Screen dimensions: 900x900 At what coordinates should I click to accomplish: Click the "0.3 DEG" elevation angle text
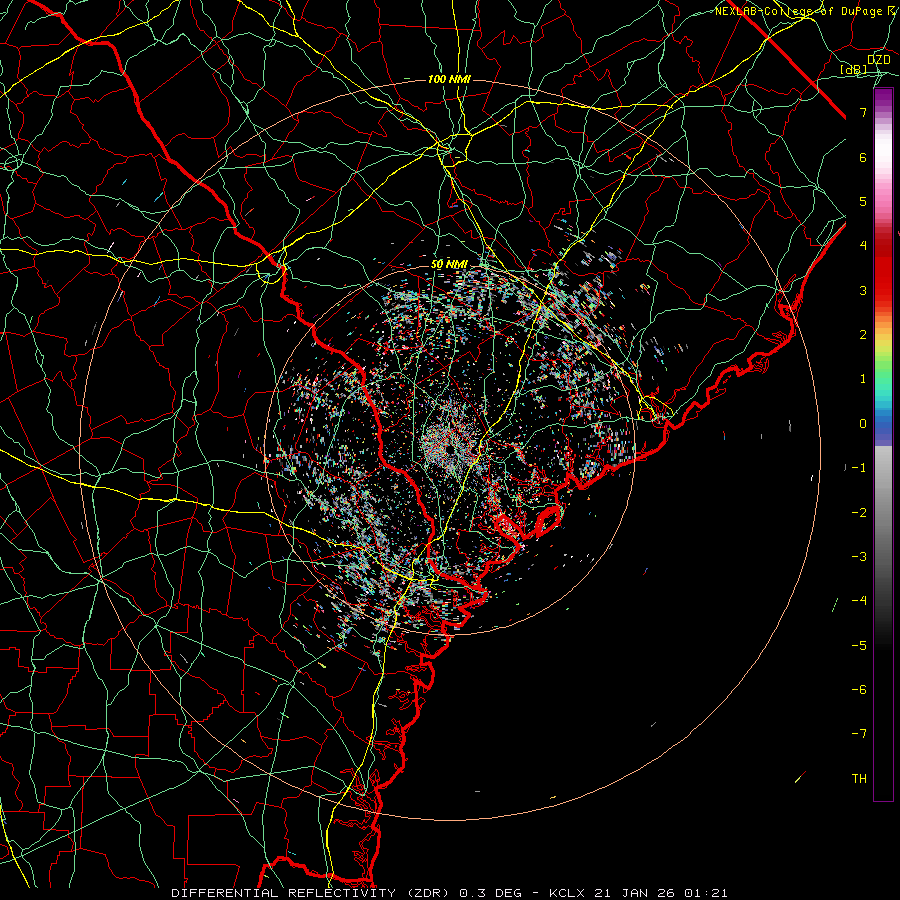pos(490,893)
